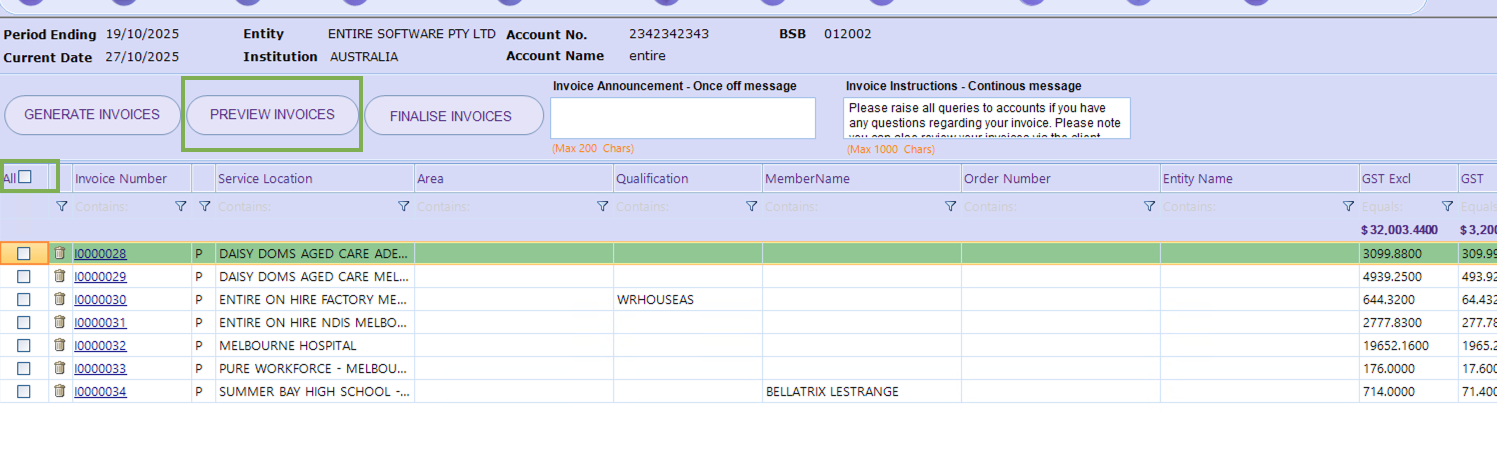This screenshot has height=468, width=1497.
Task: Click trash icon beside invoice I0000032
Action: (59, 345)
